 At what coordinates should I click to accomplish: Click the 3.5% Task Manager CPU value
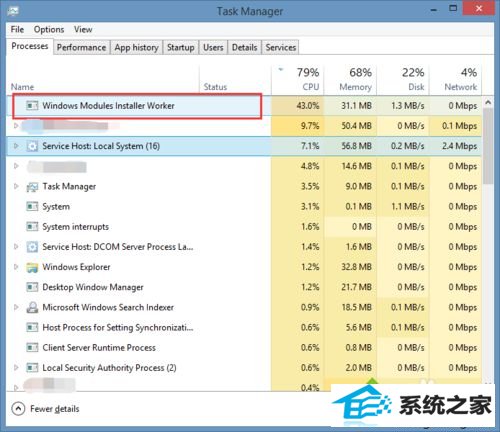point(310,186)
